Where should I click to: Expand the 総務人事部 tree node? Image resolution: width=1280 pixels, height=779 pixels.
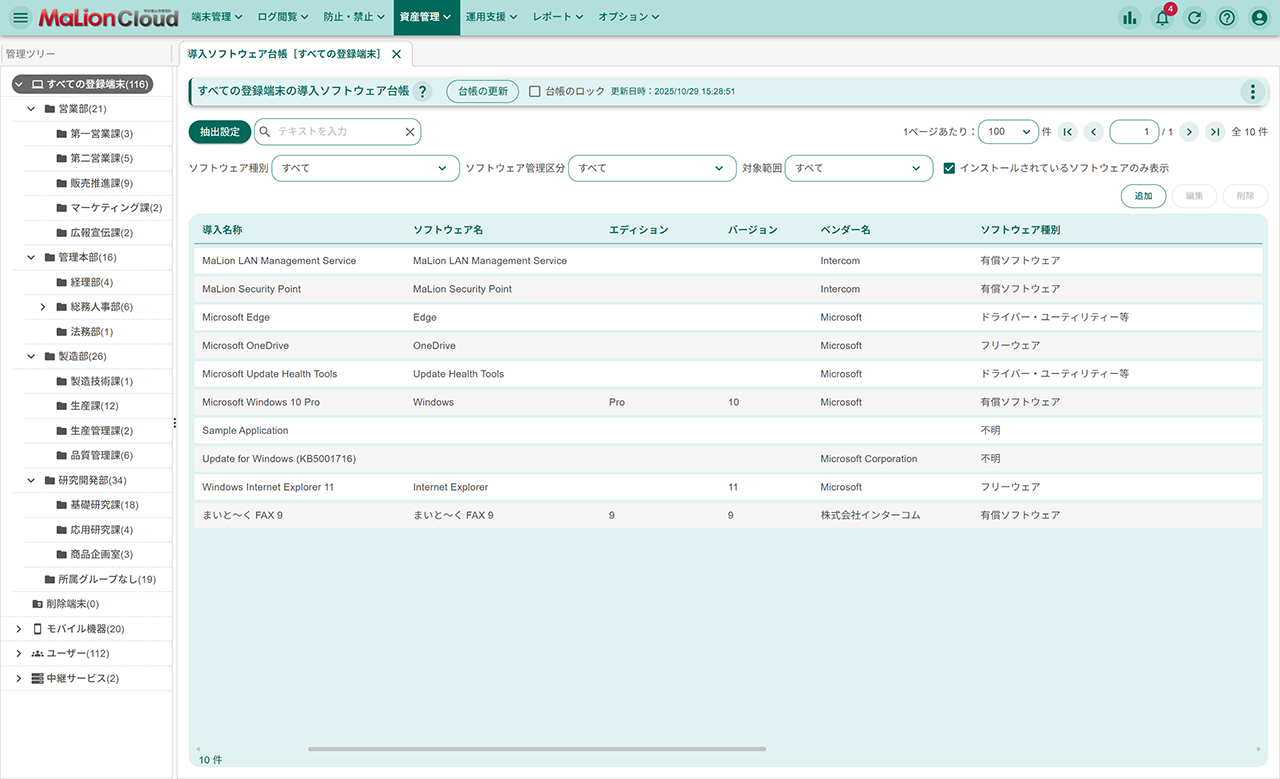[43, 307]
